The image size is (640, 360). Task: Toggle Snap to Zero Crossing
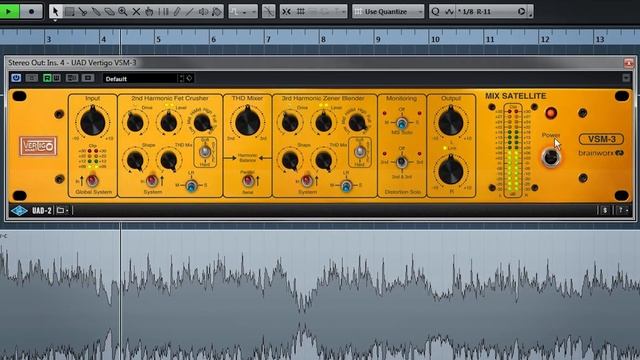coord(268,12)
